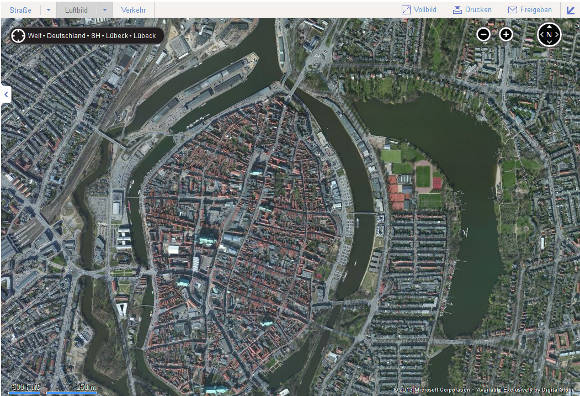Zoom in with the plus button

[x=506, y=35]
